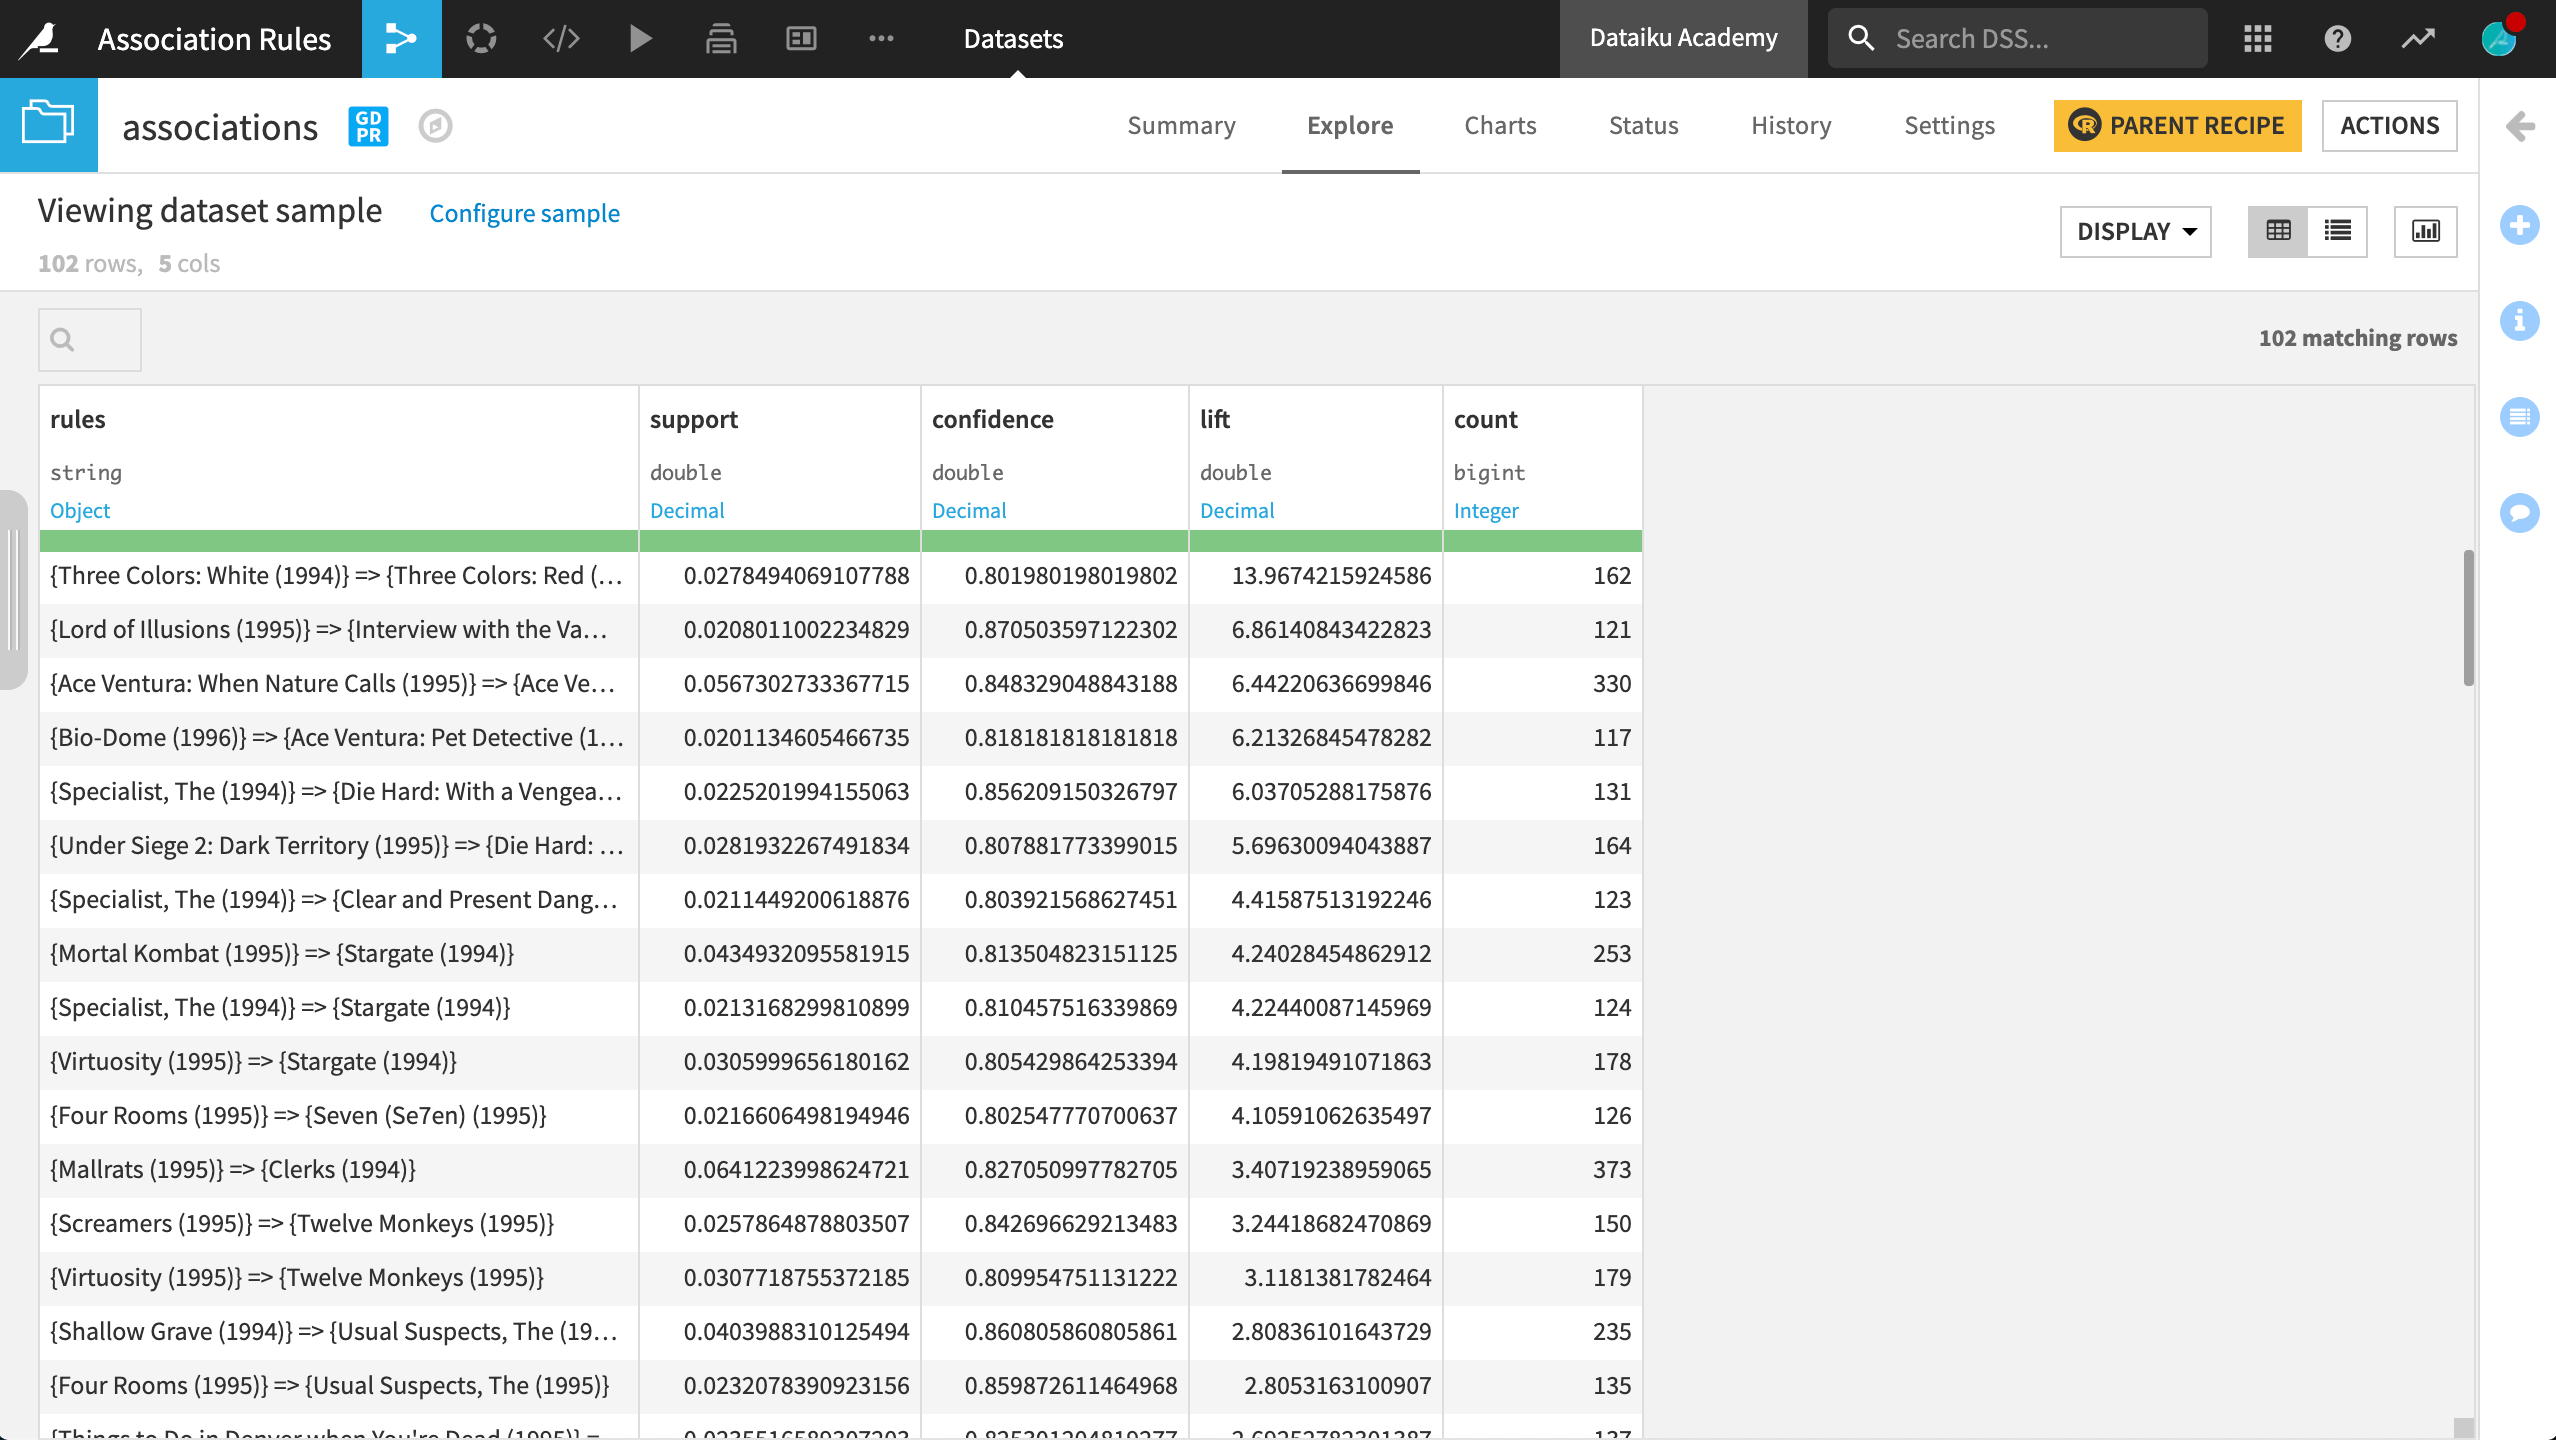The width and height of the screenshot is (2556, 1440).
Task: Switch to table grid view
Action: (2278, 232)
